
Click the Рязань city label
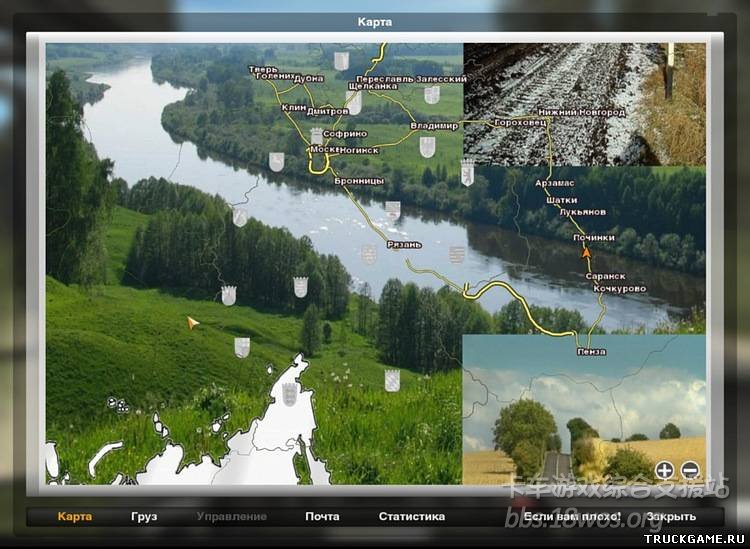pyautogui.click(x=405, y=244)
